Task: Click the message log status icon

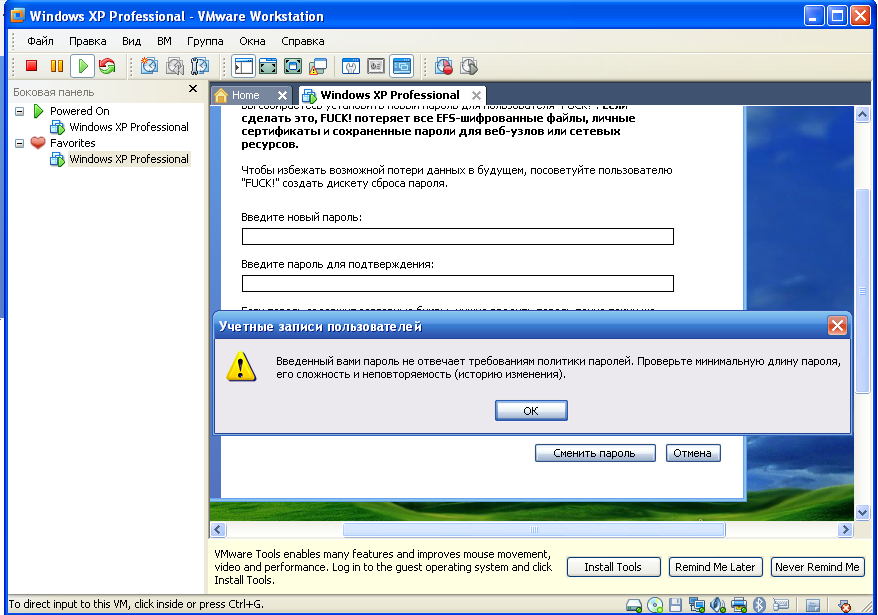Action: click(x=812, y=605)
